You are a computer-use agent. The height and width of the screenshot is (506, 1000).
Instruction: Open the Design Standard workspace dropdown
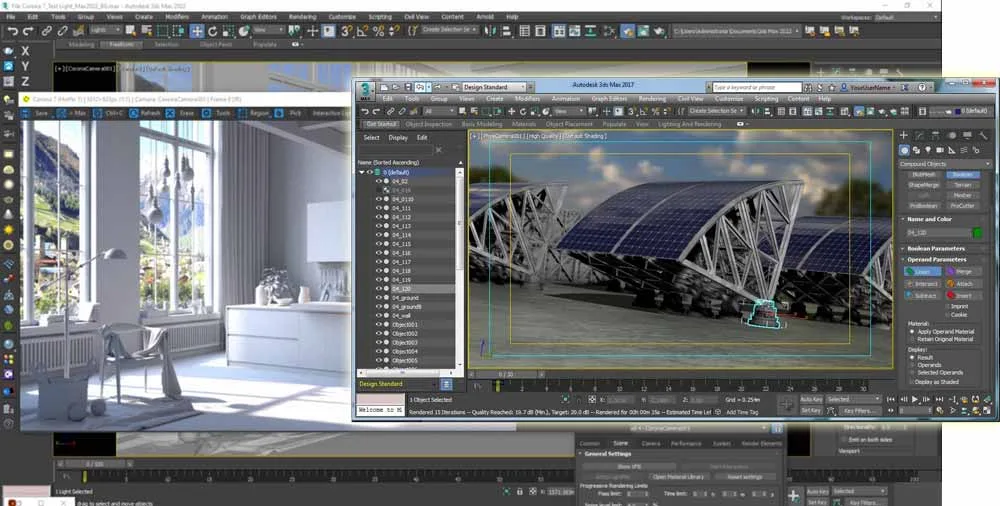(x=494, y=87)
